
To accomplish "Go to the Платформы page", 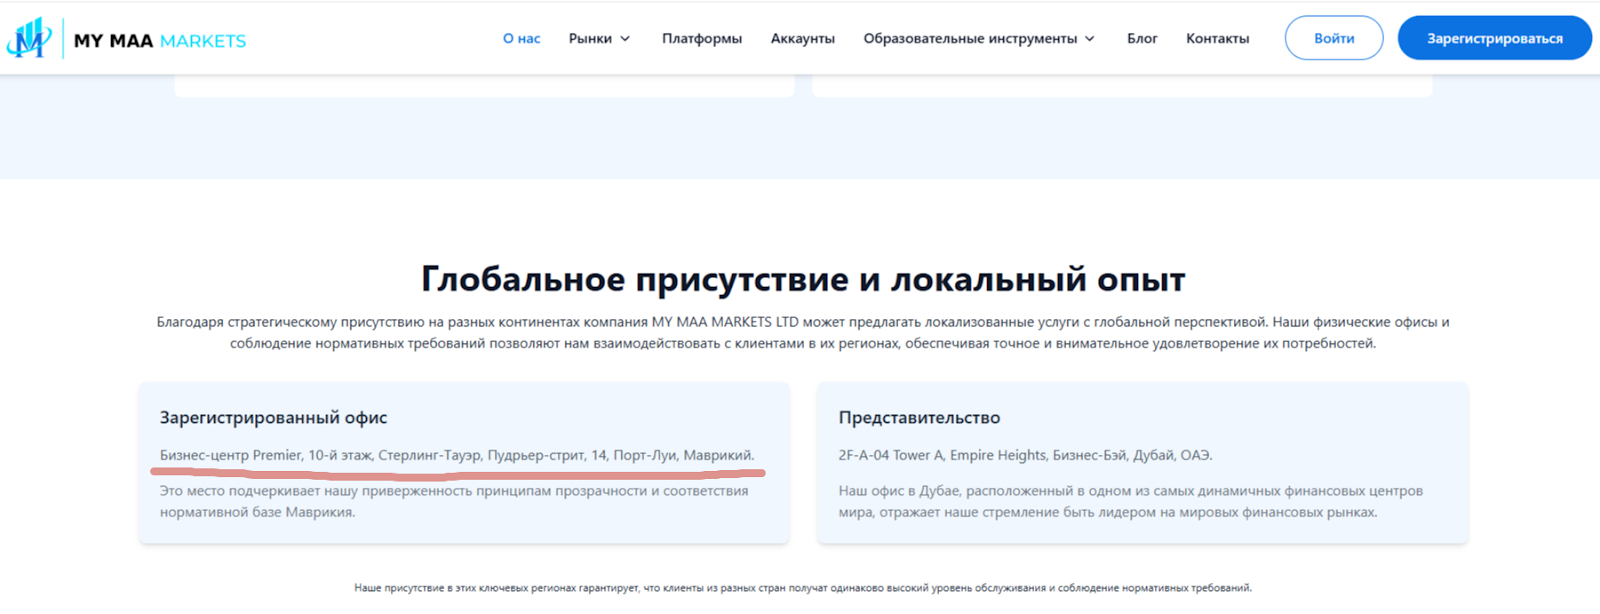I will [702, 38].
